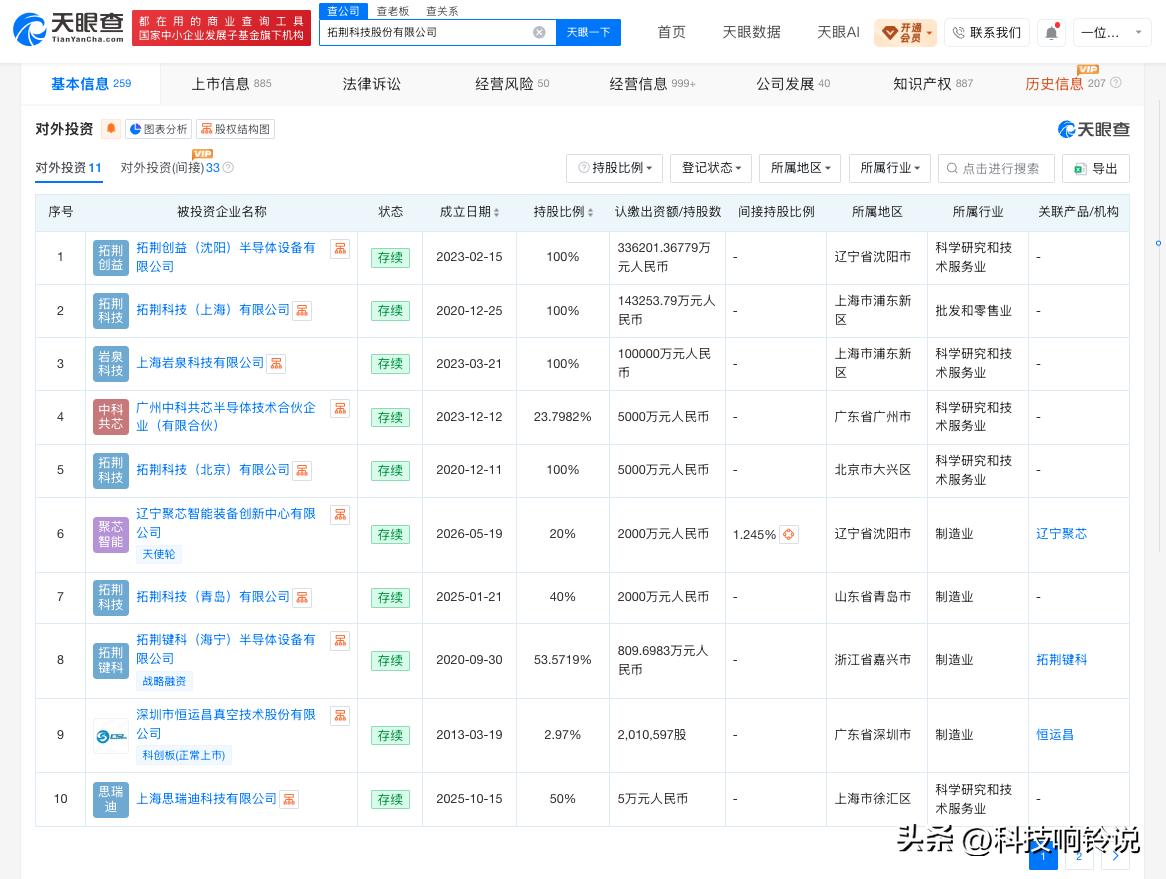The height and width of the screenshot is (879, 1166).
Task: Switch to 历史信息 tab
Action: click(x=1065, y=84)
